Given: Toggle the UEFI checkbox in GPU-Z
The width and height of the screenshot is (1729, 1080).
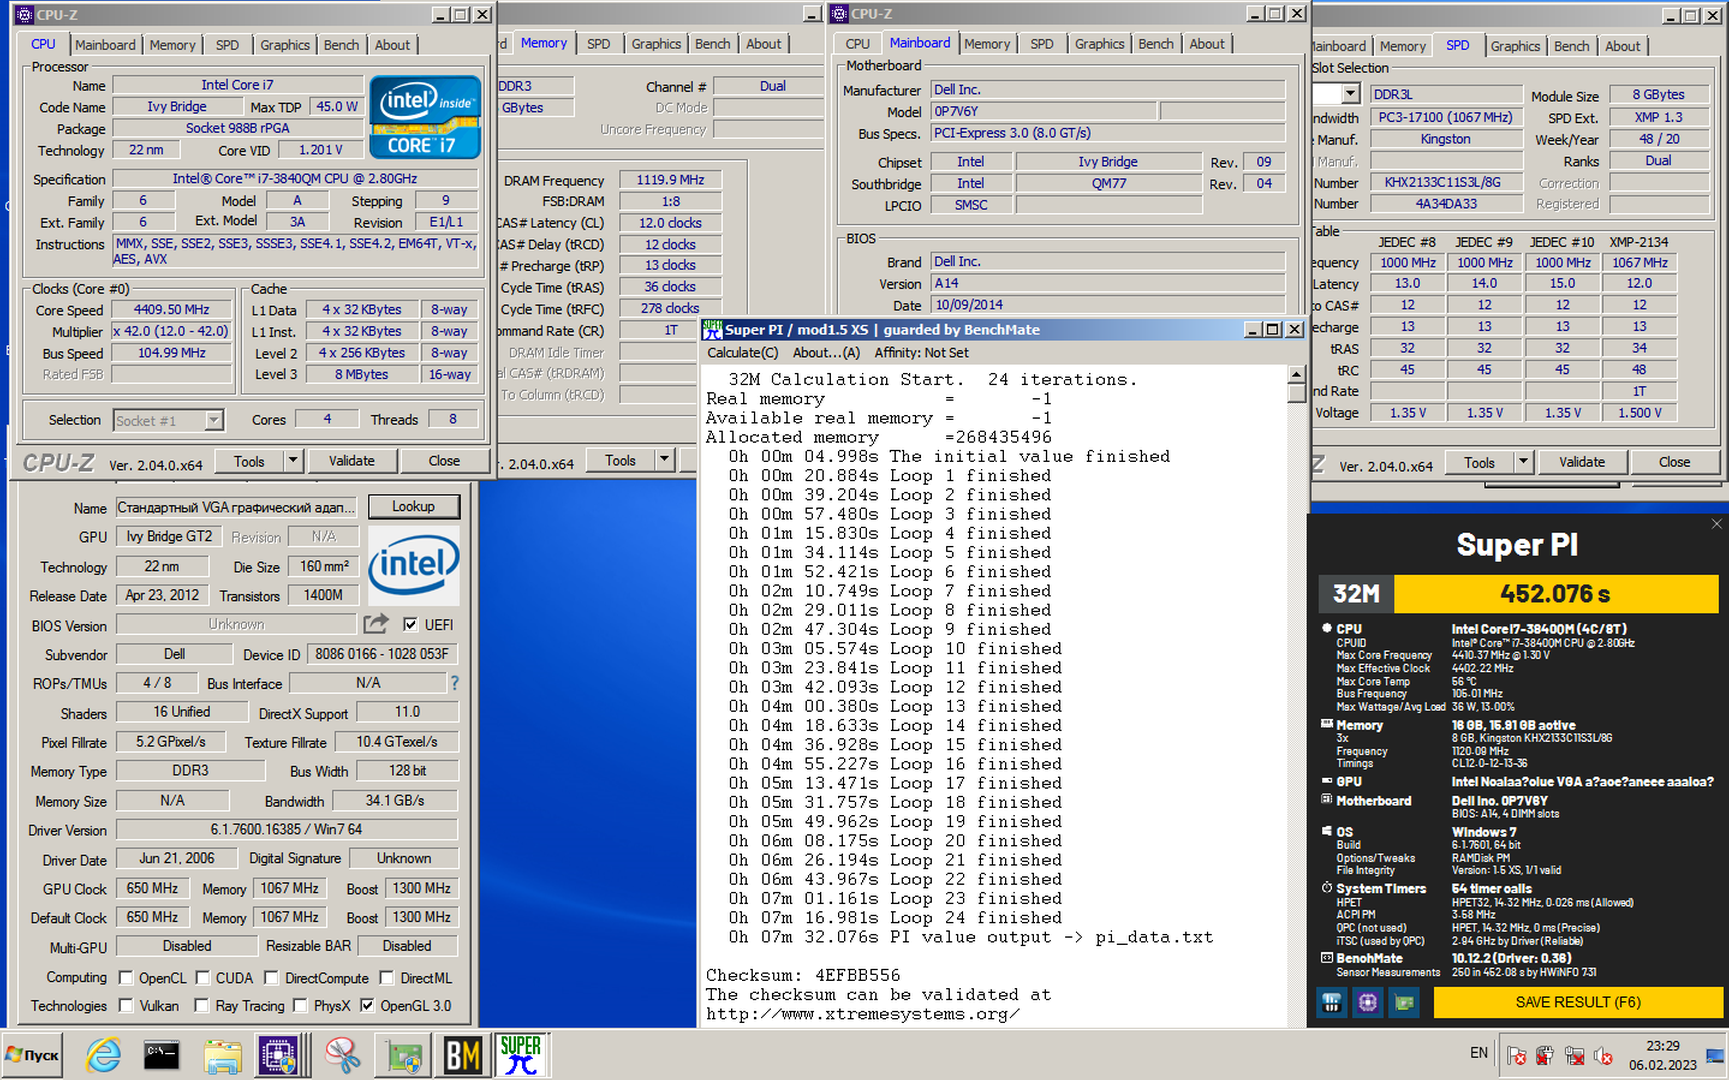Looking at the screenshot, I should pos(410,624).
